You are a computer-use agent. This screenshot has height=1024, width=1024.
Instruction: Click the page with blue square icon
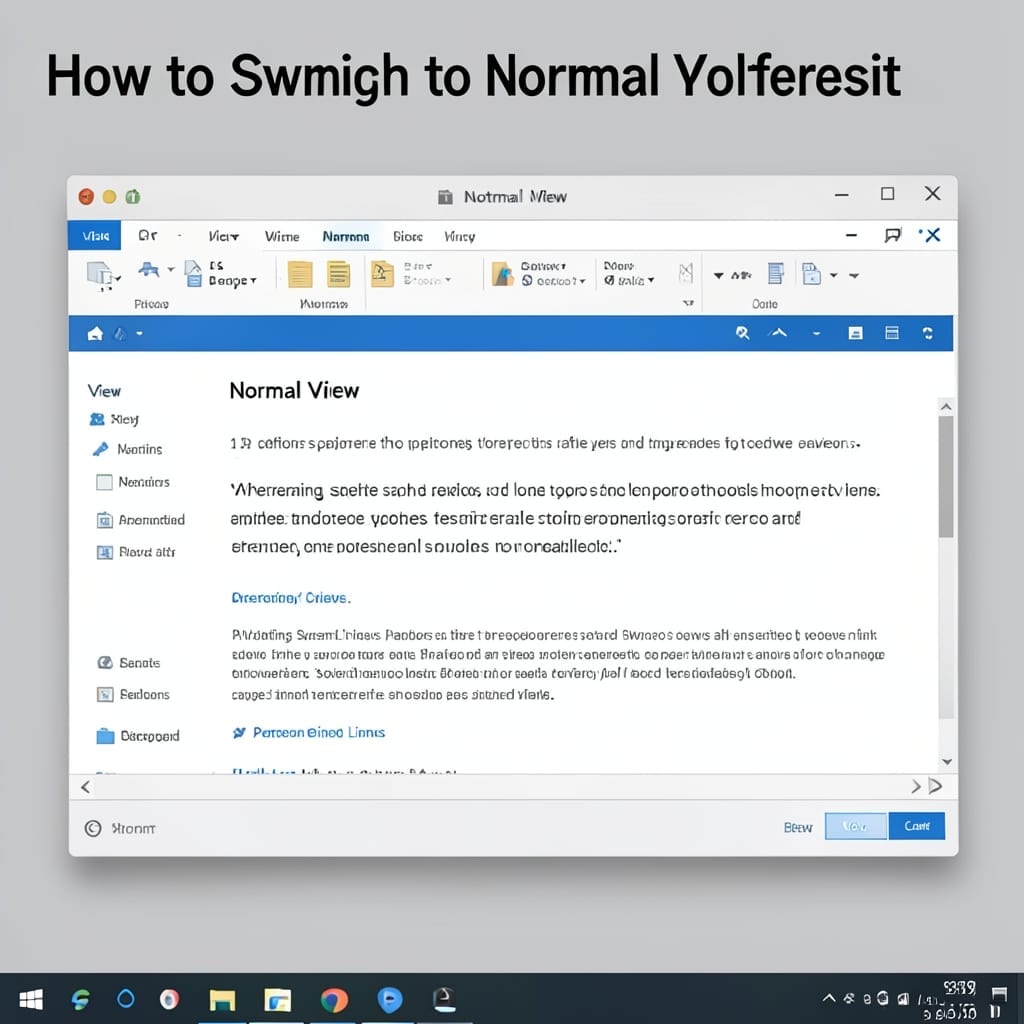click(810, 274)
